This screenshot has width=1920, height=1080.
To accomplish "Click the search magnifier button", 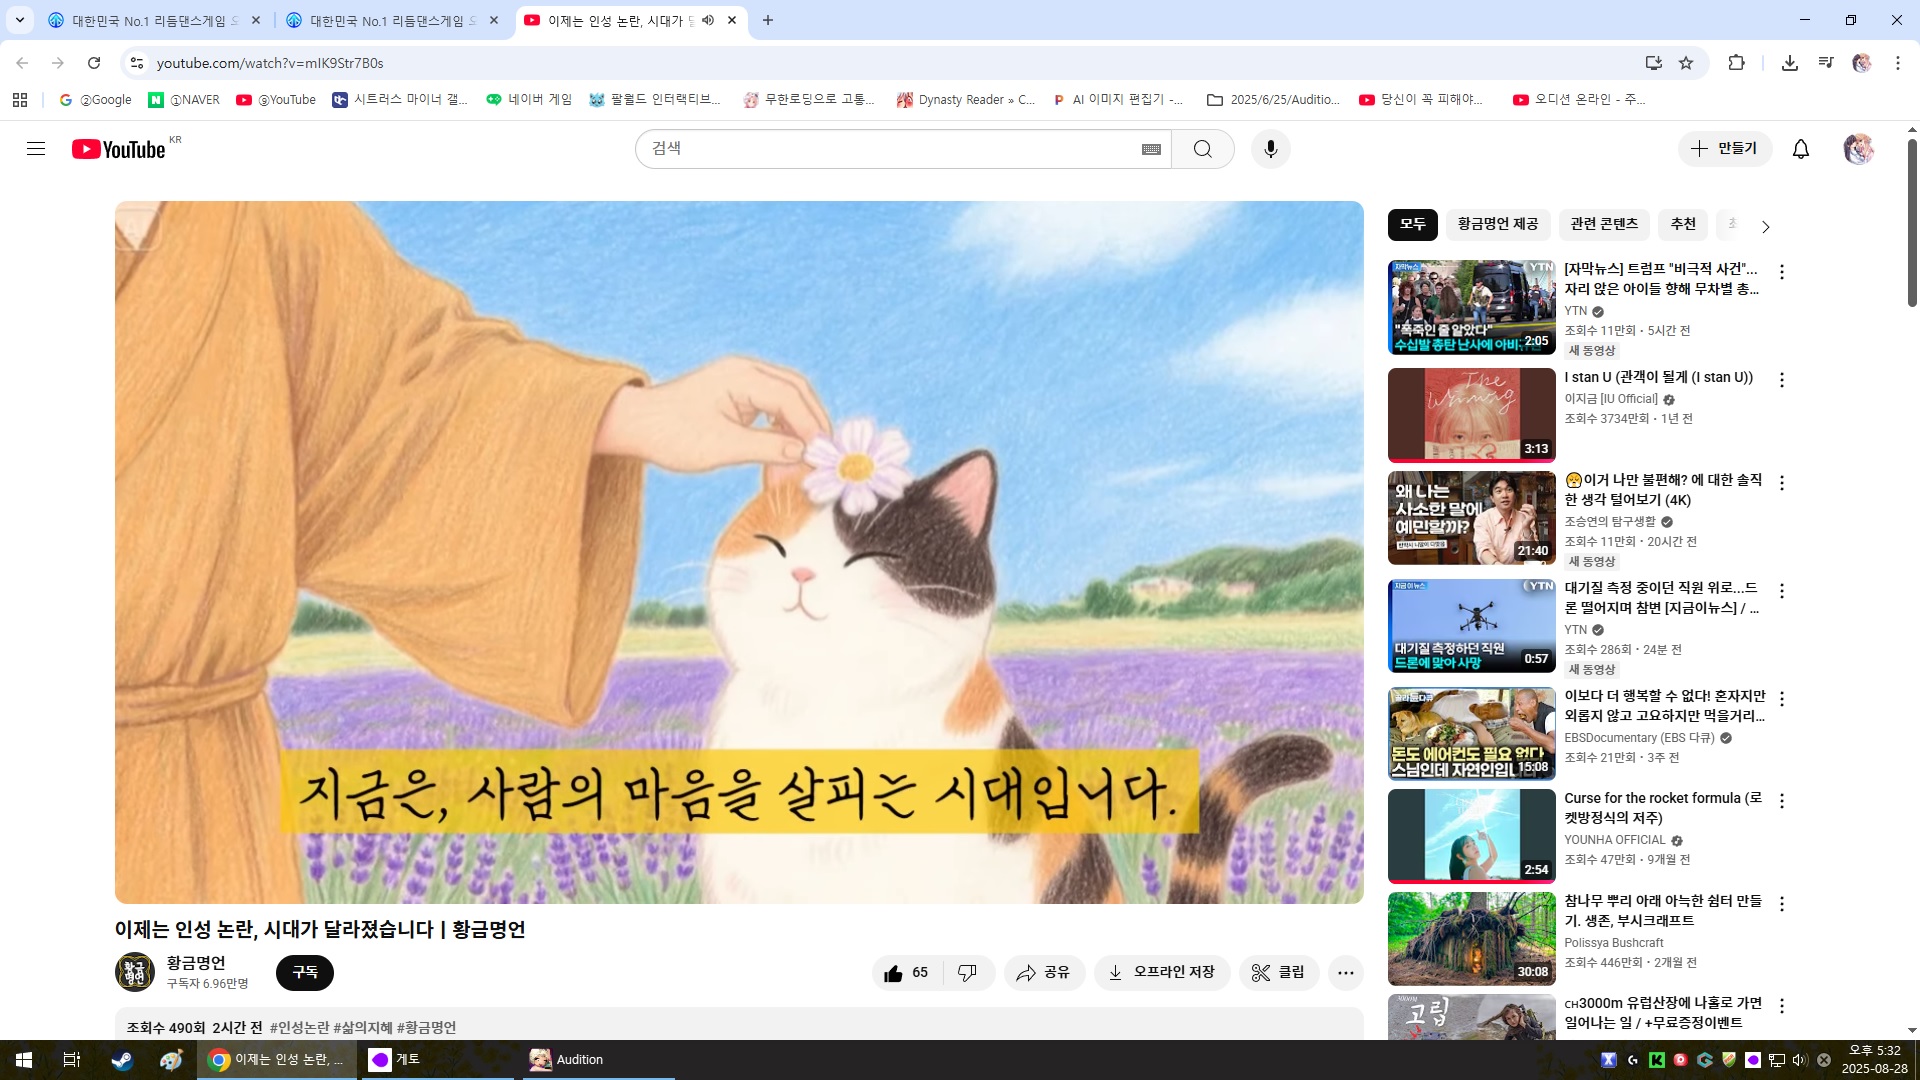I will point(1202,149).
